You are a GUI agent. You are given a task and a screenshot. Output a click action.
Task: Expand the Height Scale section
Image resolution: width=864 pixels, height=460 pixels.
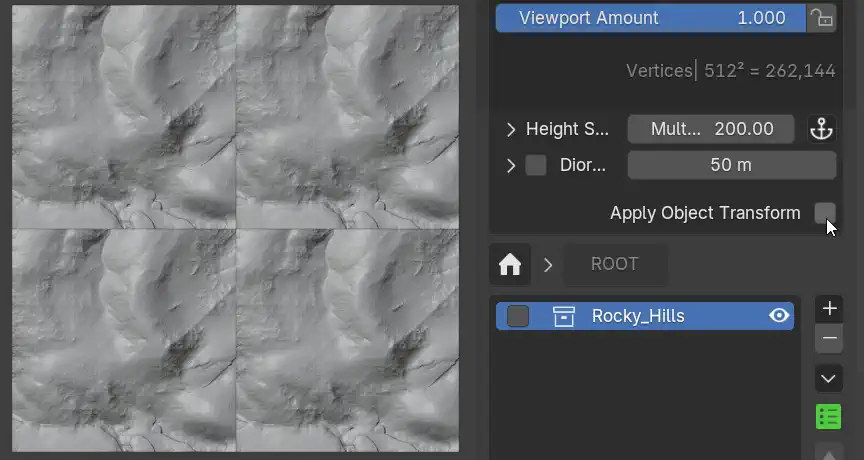pos(511,129)
